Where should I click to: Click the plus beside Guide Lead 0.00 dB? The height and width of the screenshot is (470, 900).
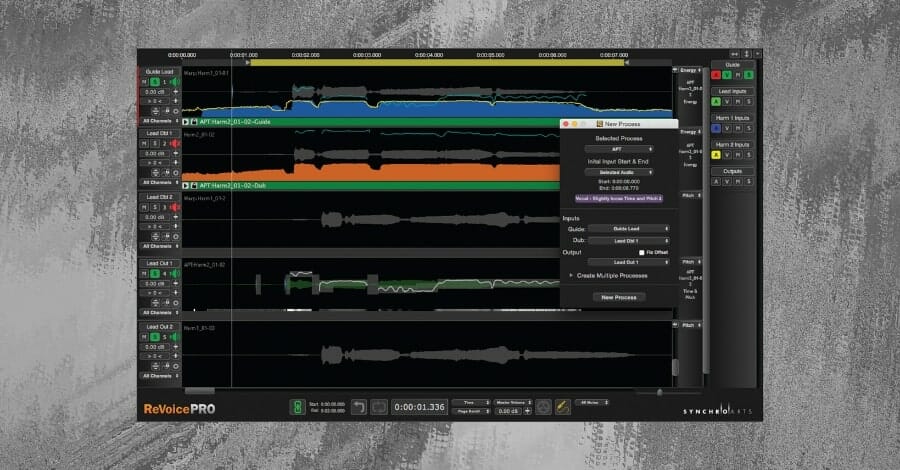[x=176, y=92]
